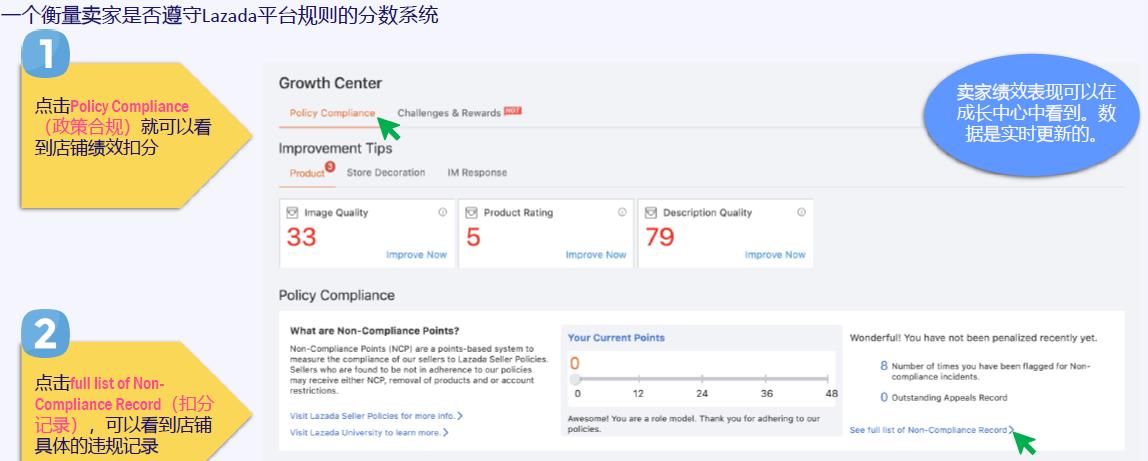This screenshot has height=461, width=1148.
Task: Click the Product Rating score 5
Action: click(473, 237)
